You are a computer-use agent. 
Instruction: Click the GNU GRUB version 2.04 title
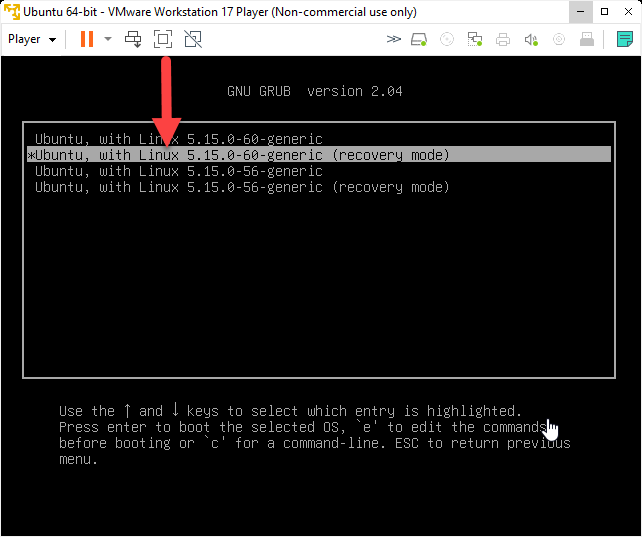pyautogui.click(x=315, y=91)
